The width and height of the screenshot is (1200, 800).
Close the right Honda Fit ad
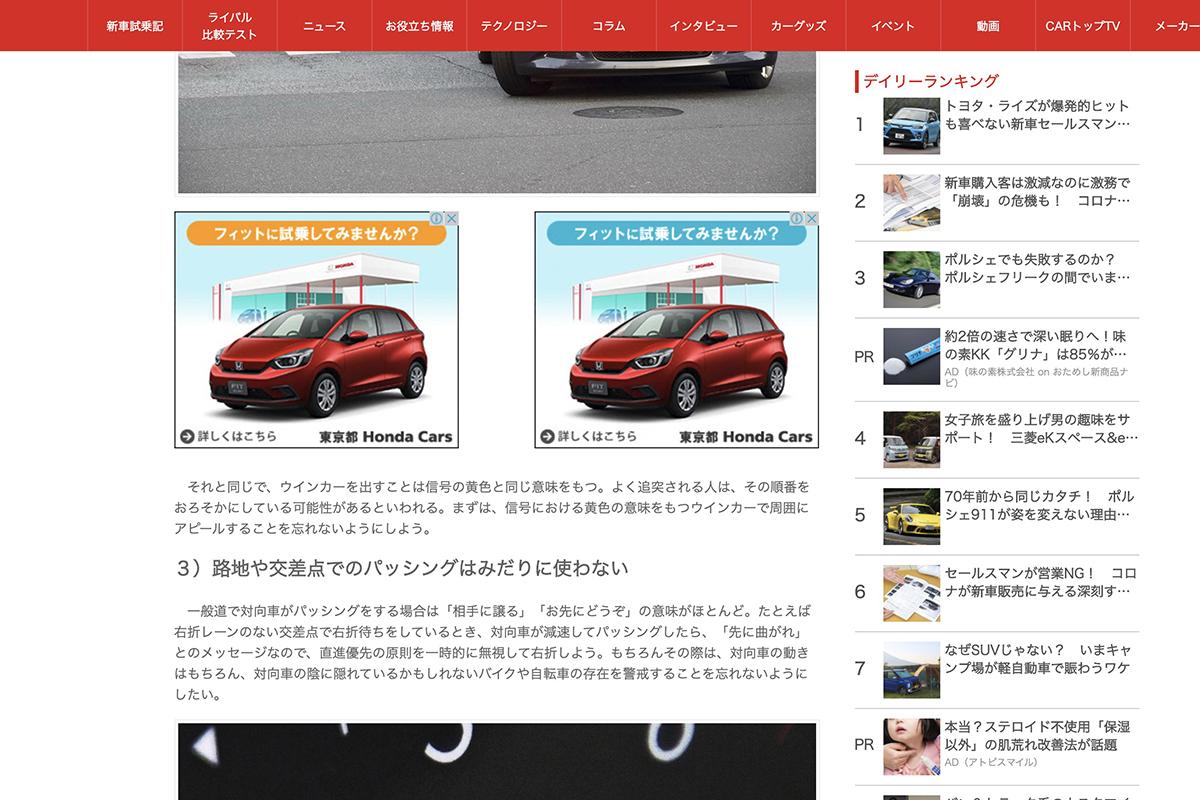(811, 219)
